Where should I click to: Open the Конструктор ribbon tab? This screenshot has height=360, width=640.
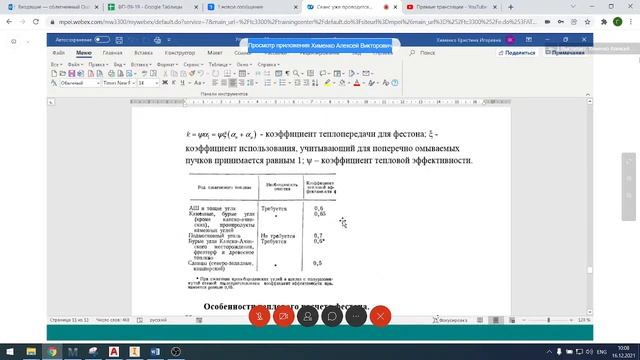[x=180, y=53]
